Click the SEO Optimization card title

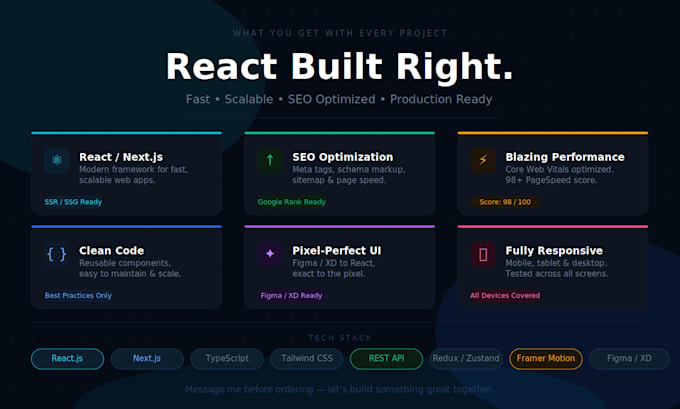[x=343, y=157]
